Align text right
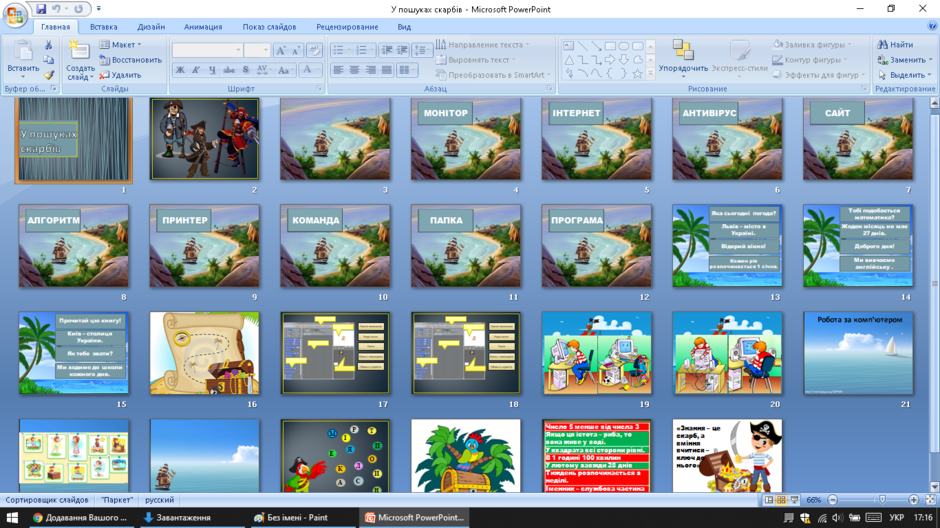 tap(371, 70)
